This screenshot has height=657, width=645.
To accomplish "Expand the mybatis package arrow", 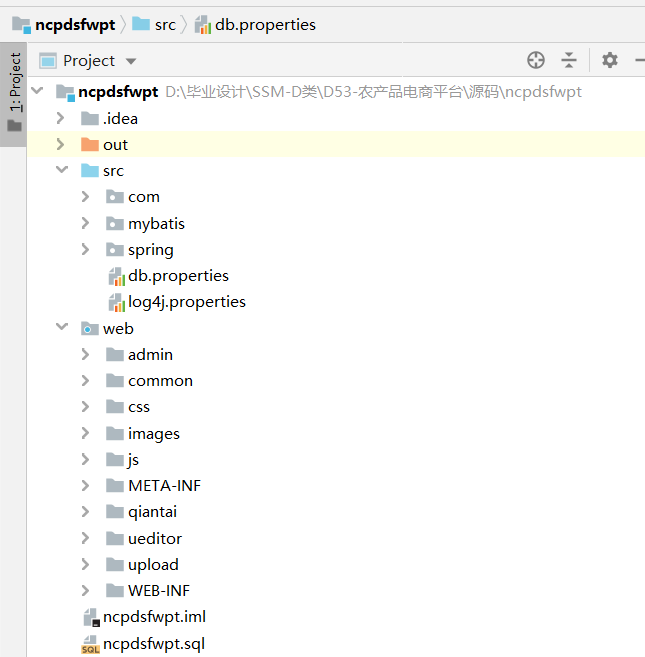I will point(86,223).
